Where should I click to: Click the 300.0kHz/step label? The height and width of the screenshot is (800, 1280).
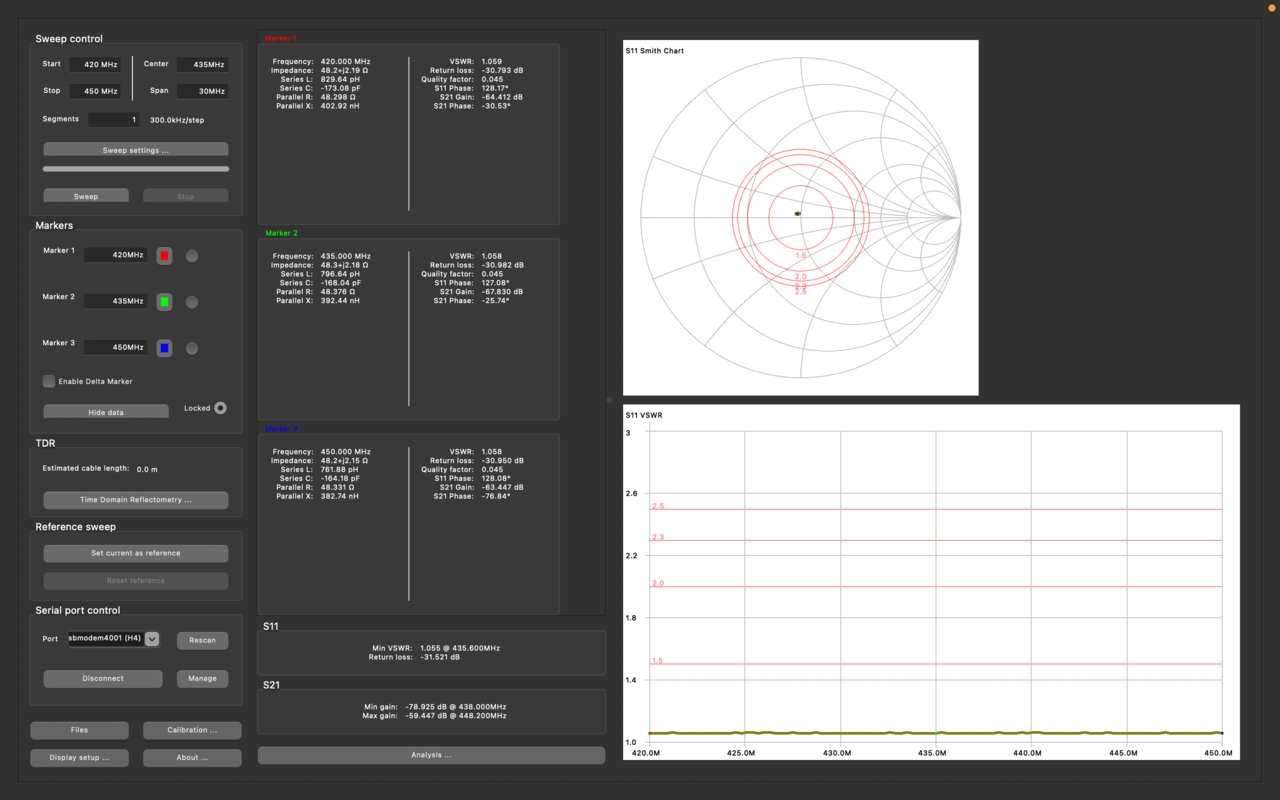178,120
